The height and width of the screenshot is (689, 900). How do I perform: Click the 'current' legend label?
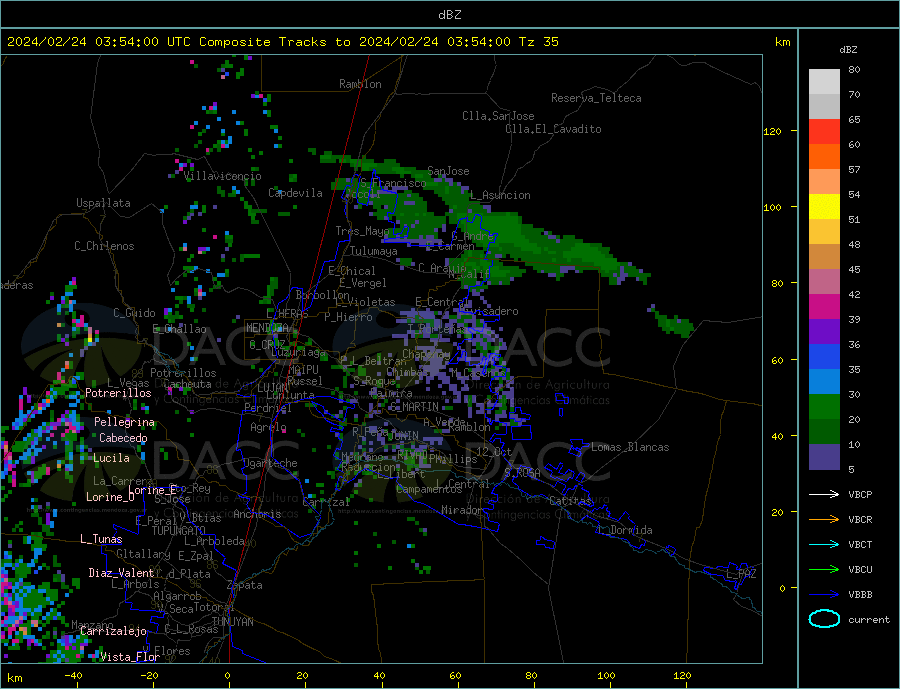tap(869, 620)
